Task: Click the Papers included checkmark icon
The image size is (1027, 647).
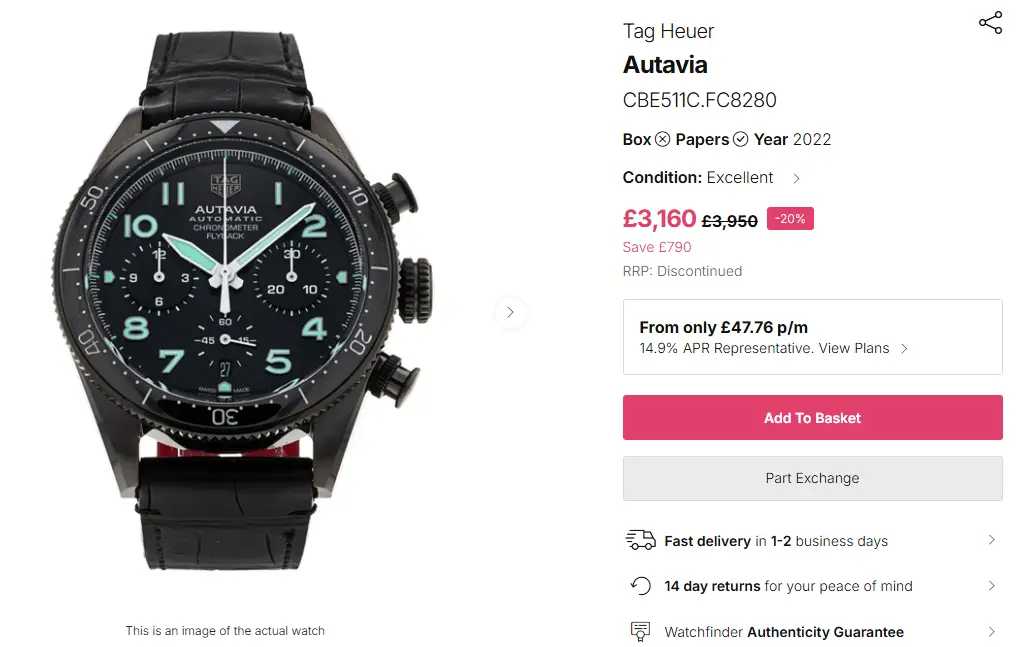Action: [740, 139]
